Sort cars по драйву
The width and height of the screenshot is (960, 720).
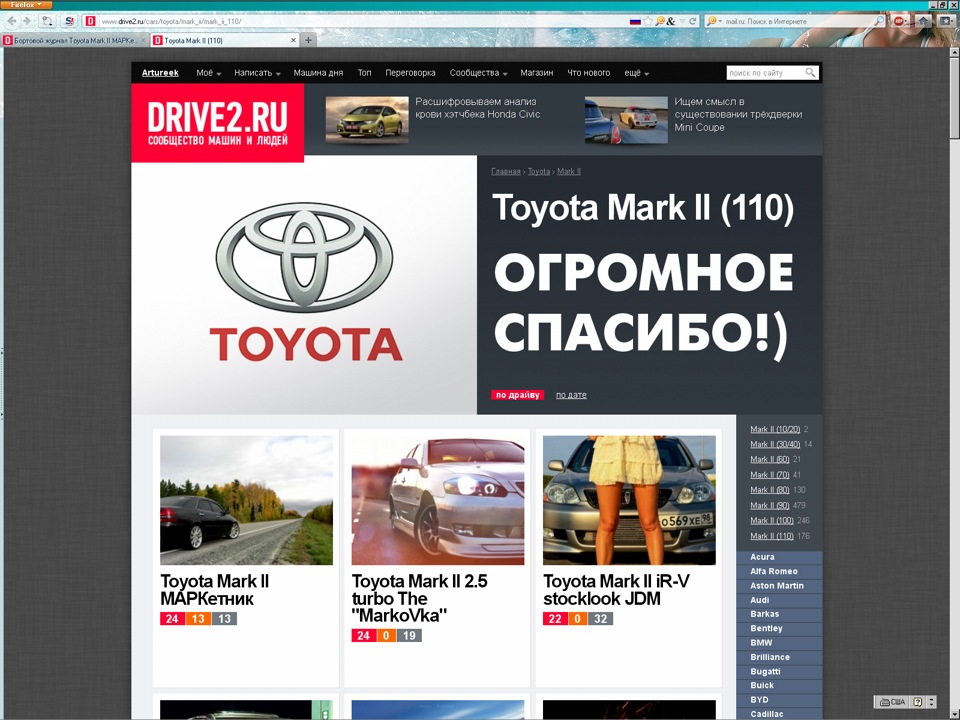517,395
